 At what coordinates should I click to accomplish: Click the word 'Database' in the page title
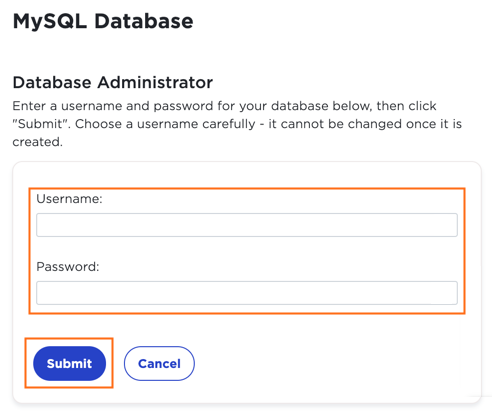coord(144,22)
